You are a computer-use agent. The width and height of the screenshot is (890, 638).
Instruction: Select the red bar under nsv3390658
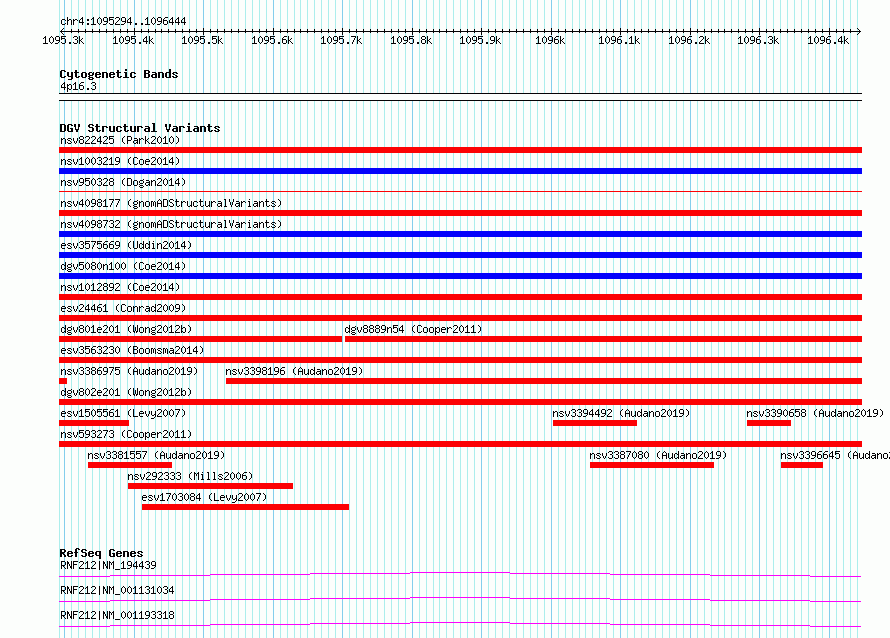(x=769, y=423)
